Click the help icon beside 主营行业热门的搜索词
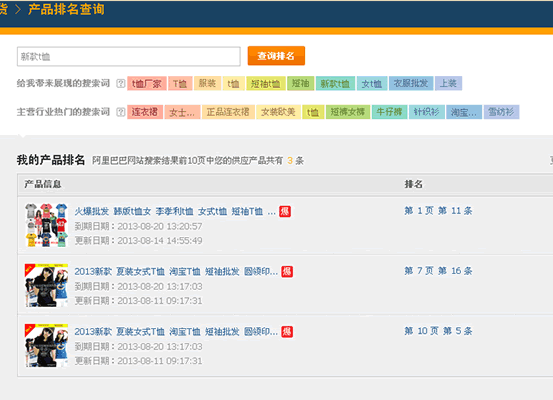The image size is (553, 400). (x=121, y=112)
